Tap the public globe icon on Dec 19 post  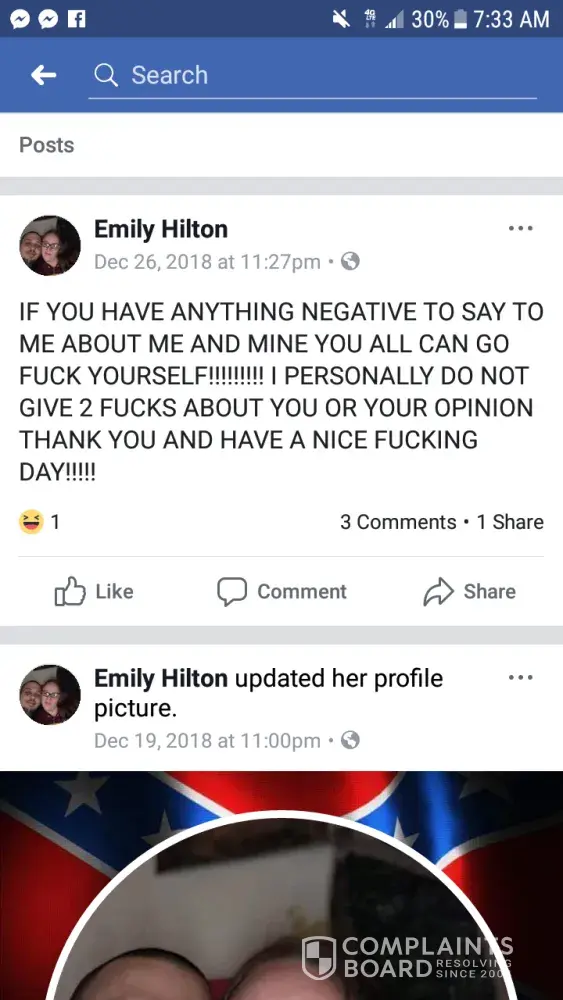[350, 740]
